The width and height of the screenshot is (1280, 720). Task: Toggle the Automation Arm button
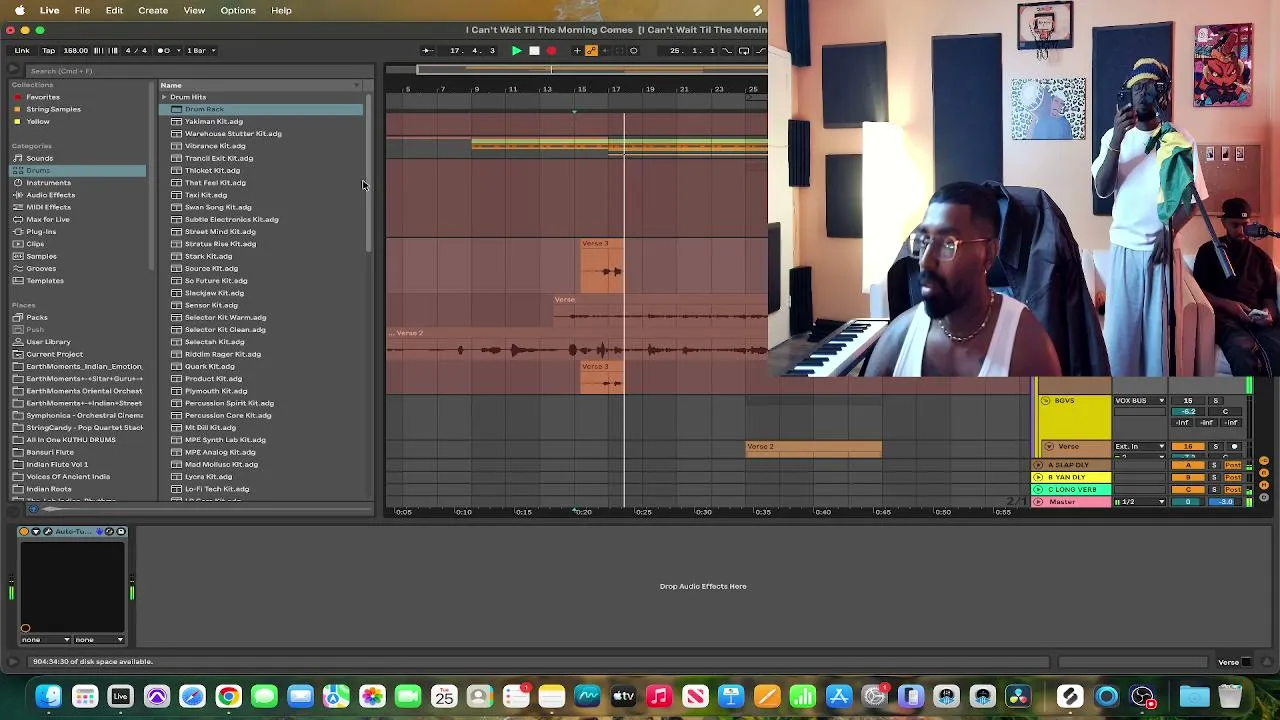[x=591, y=50]
